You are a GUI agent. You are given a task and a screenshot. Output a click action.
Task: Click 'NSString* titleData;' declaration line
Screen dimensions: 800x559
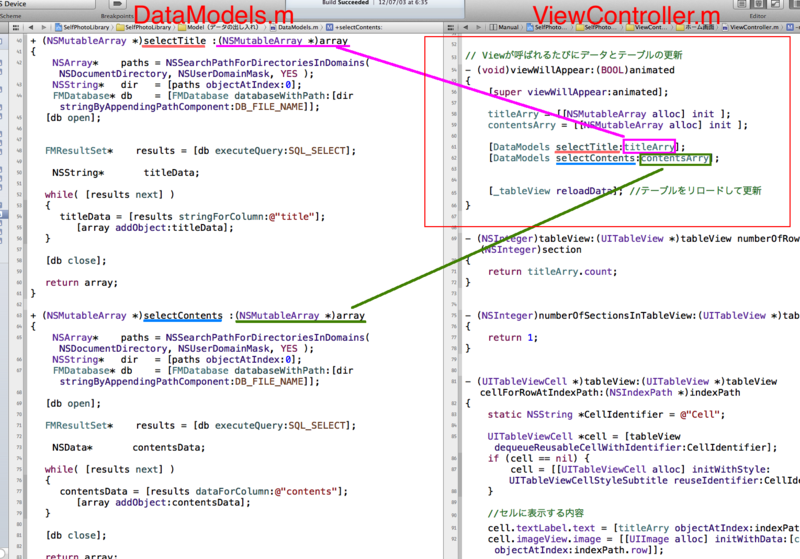126,173
